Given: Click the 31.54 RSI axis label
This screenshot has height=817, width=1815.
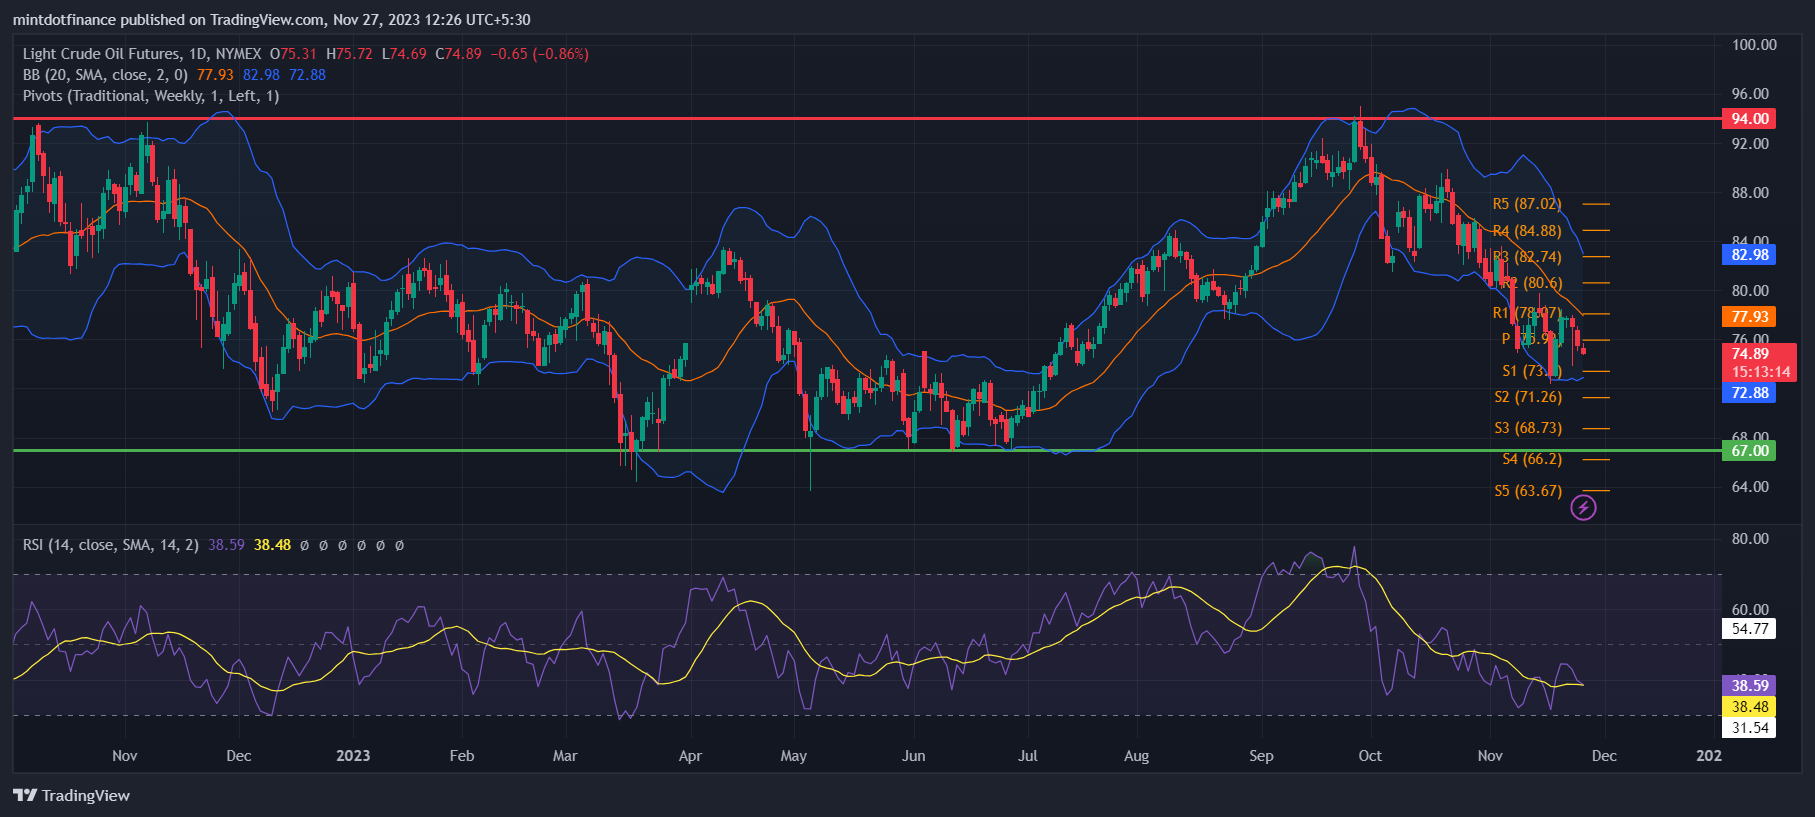Looking at the screenshot, I should tap(1749, 728).
